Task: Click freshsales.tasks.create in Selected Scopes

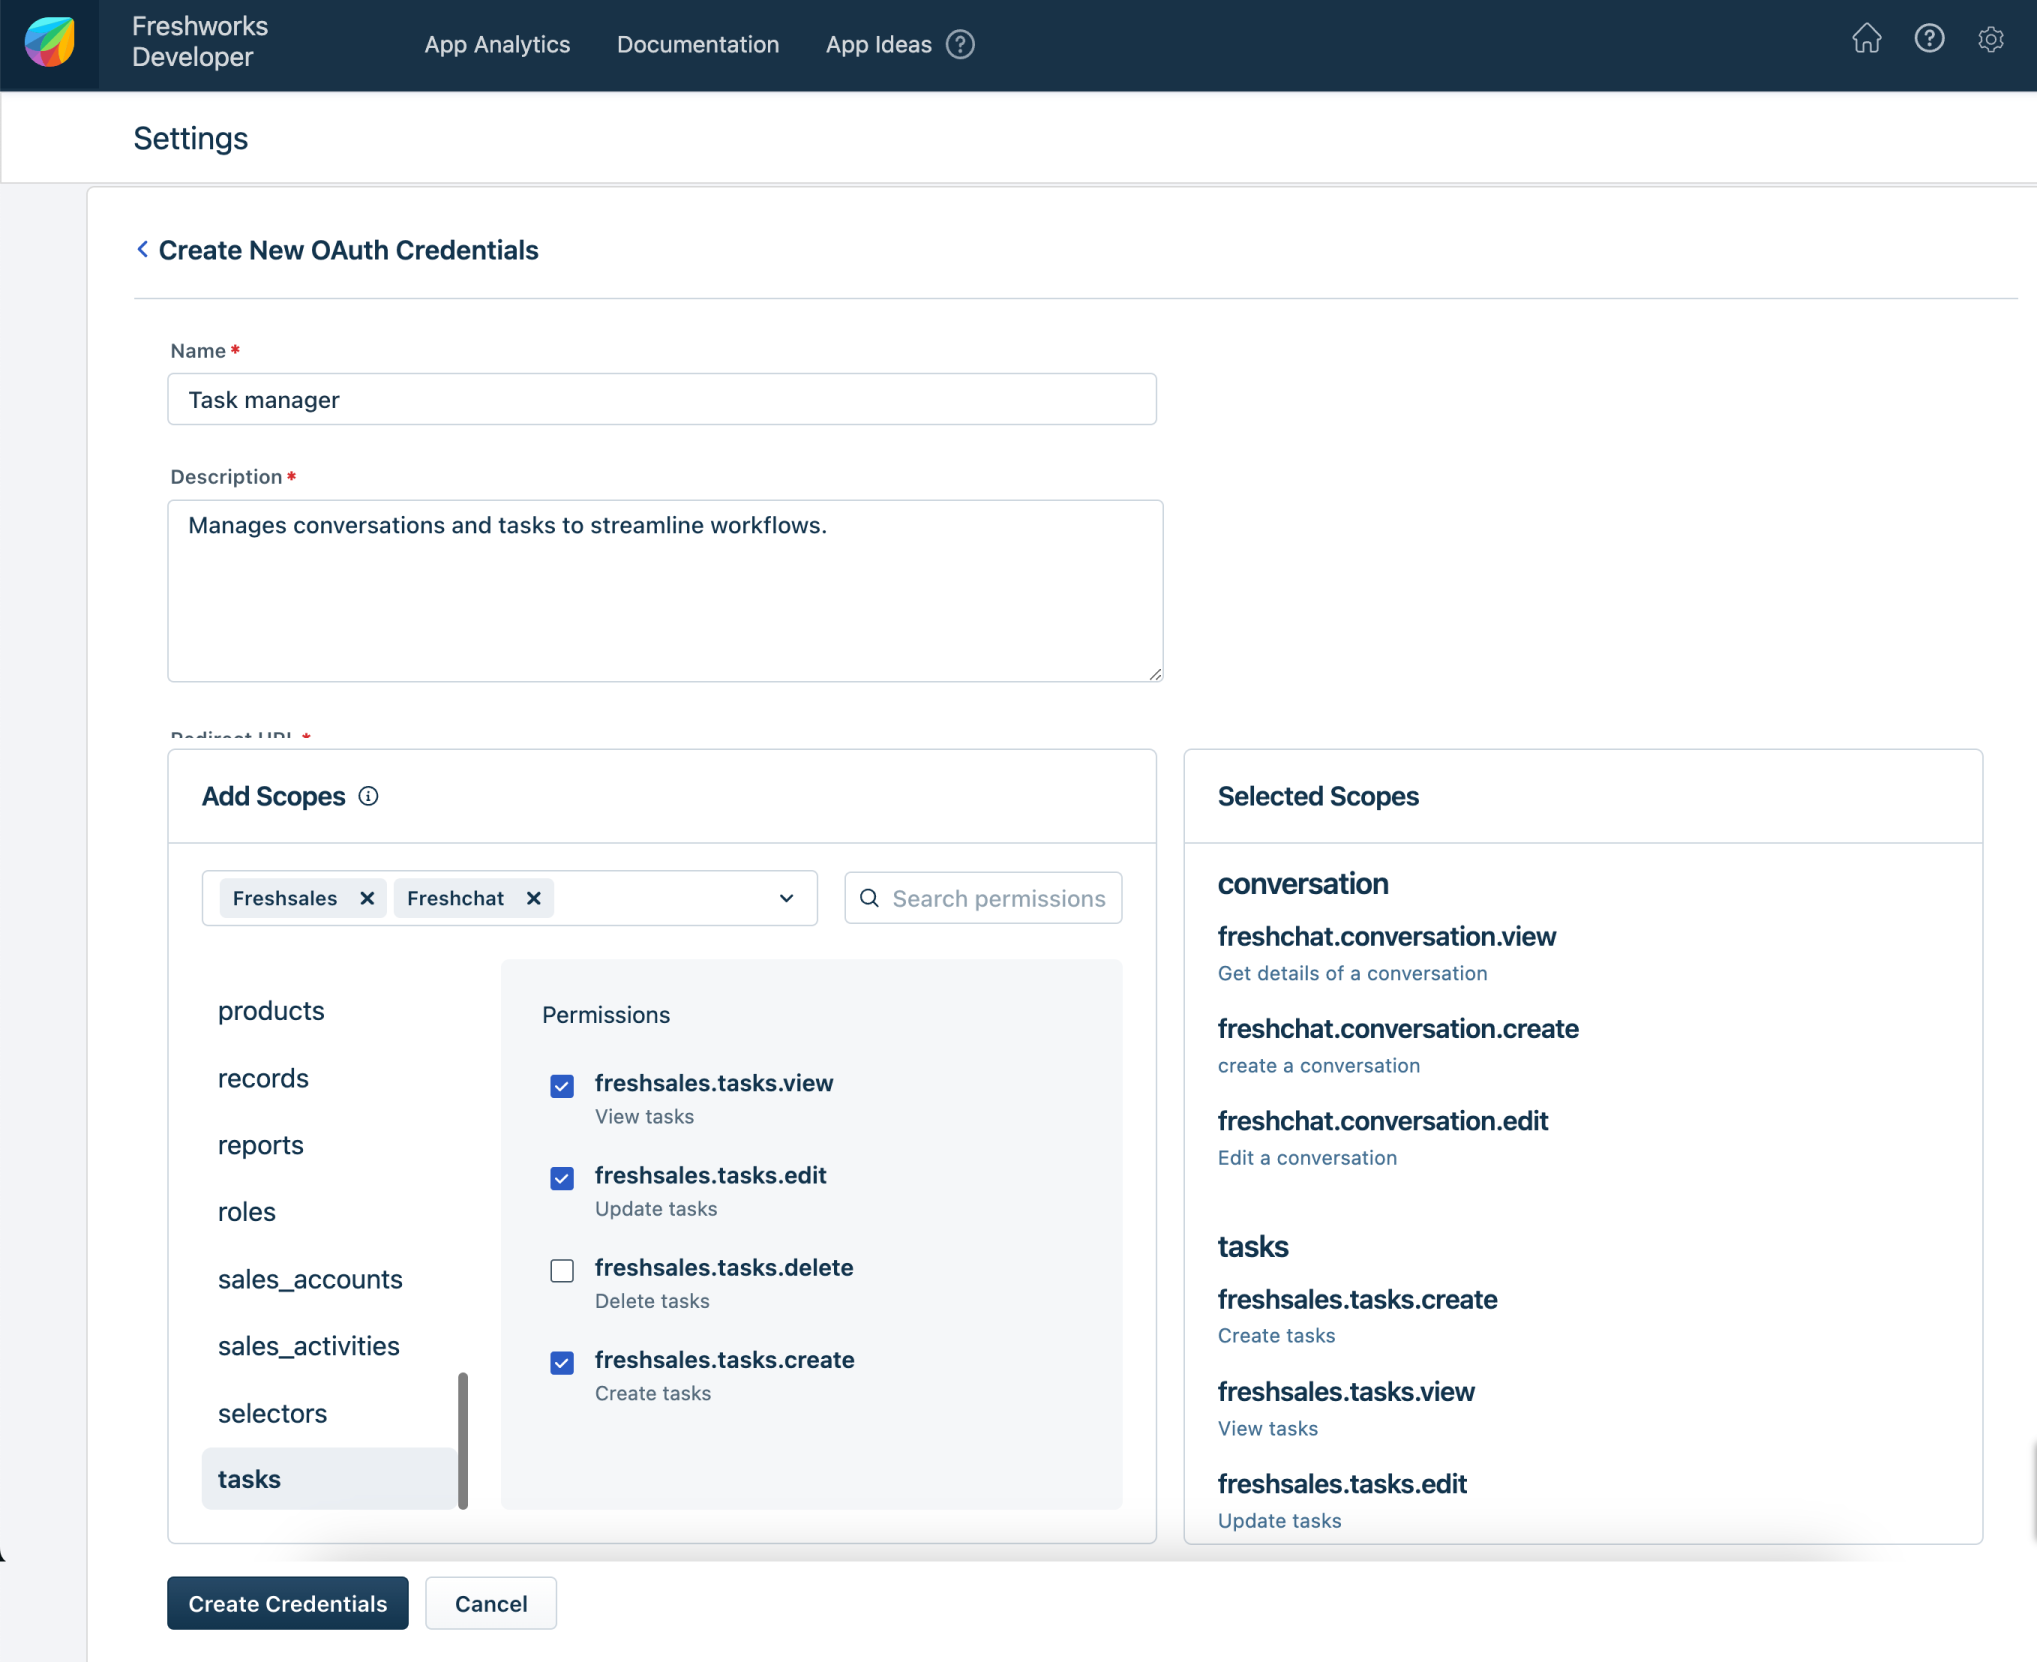Action: coord(1357,1300)
